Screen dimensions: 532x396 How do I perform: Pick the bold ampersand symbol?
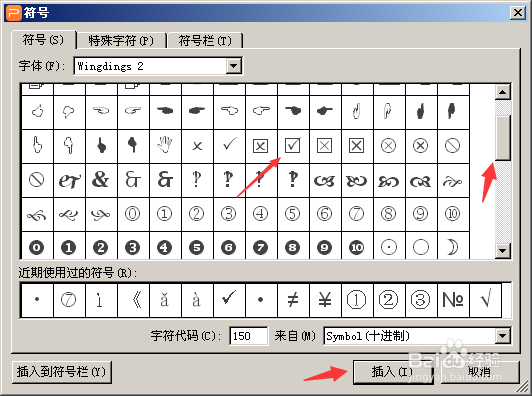coord(101,180)
